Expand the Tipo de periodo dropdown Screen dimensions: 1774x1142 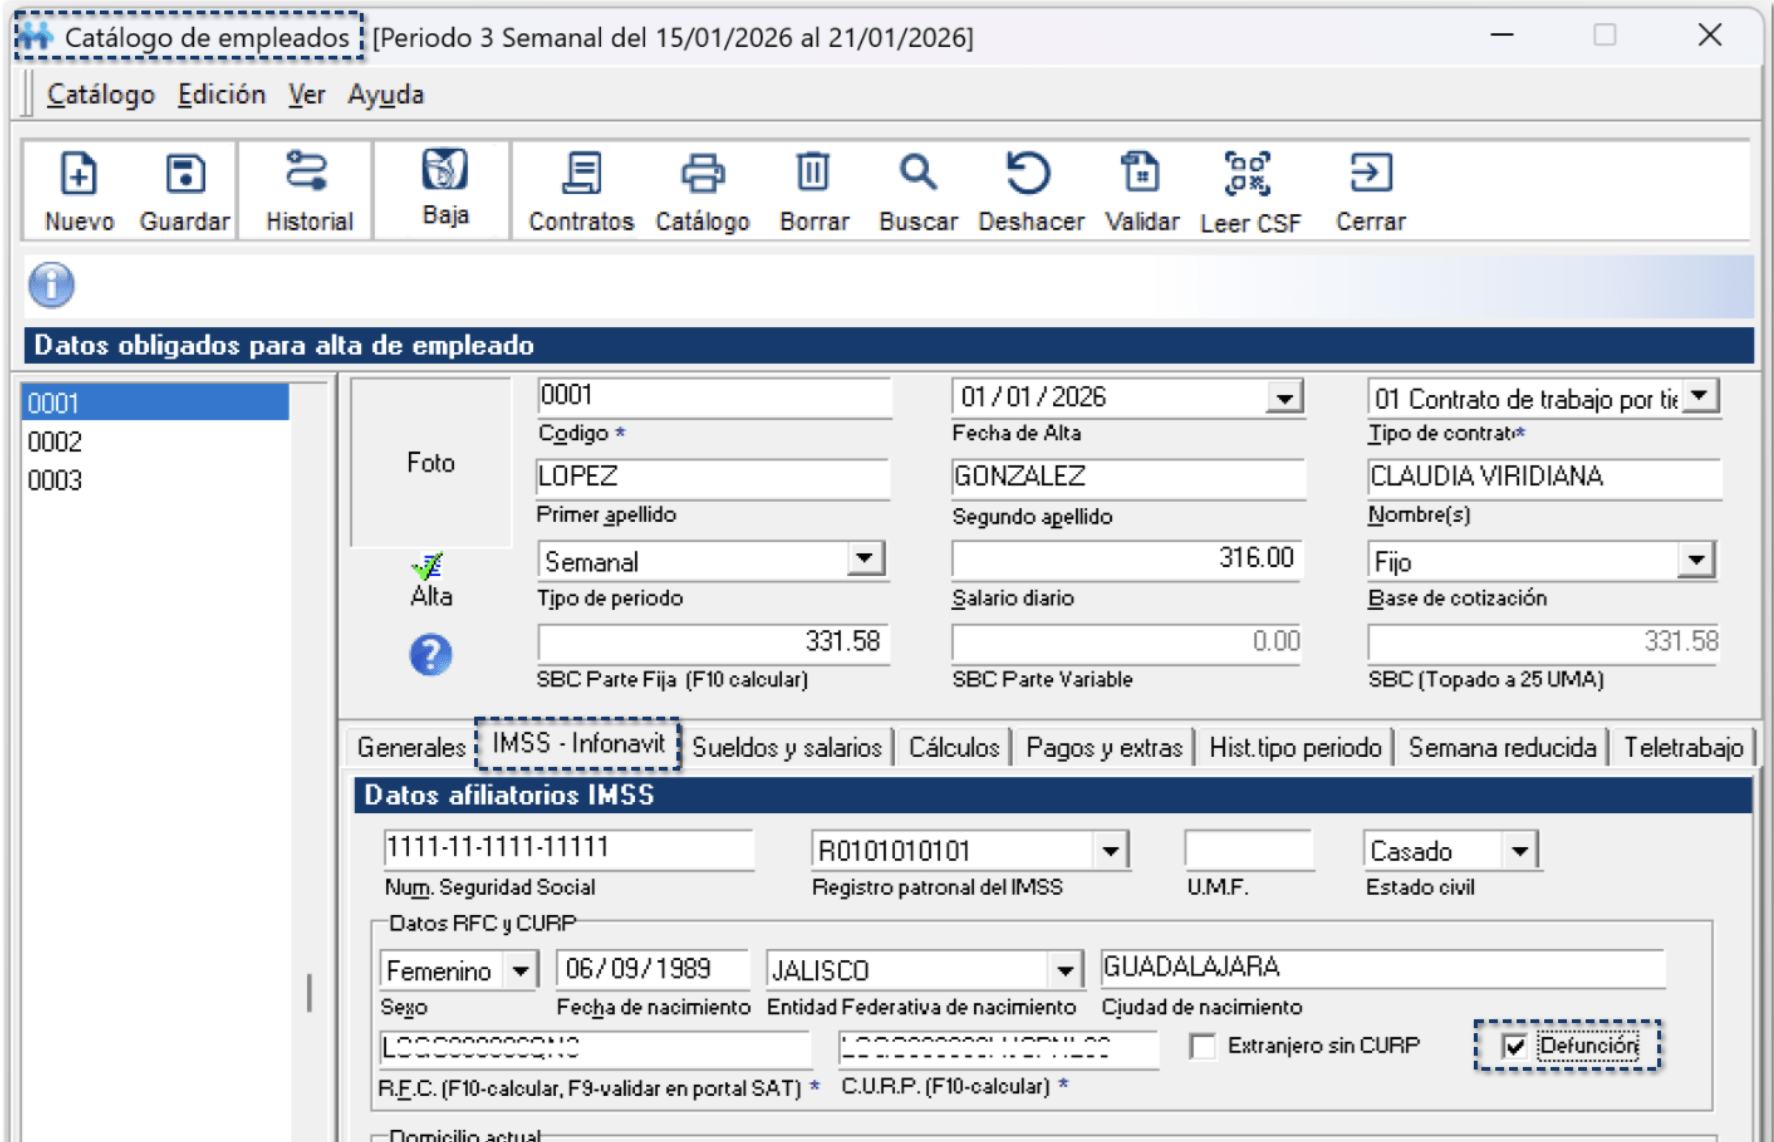click(864, 559)
